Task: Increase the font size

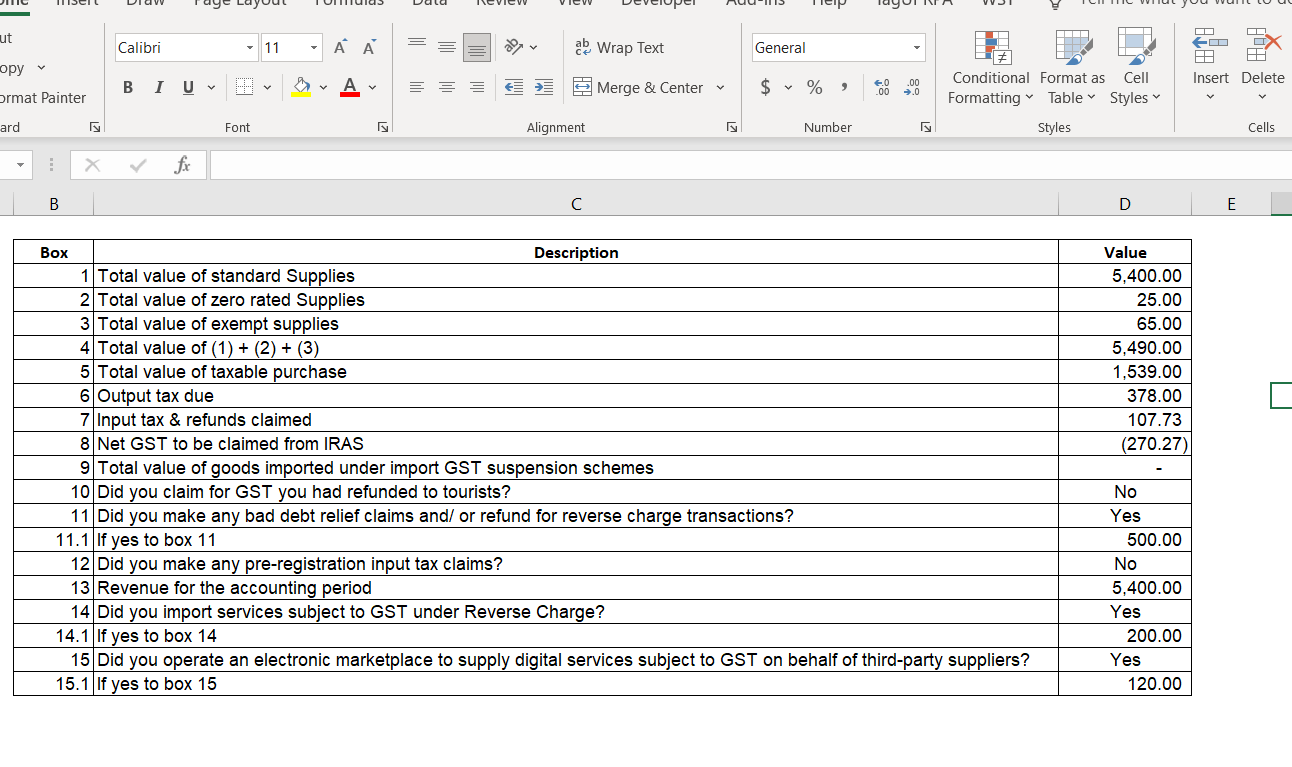Action: pyautogui.click(x=342, y=48)
